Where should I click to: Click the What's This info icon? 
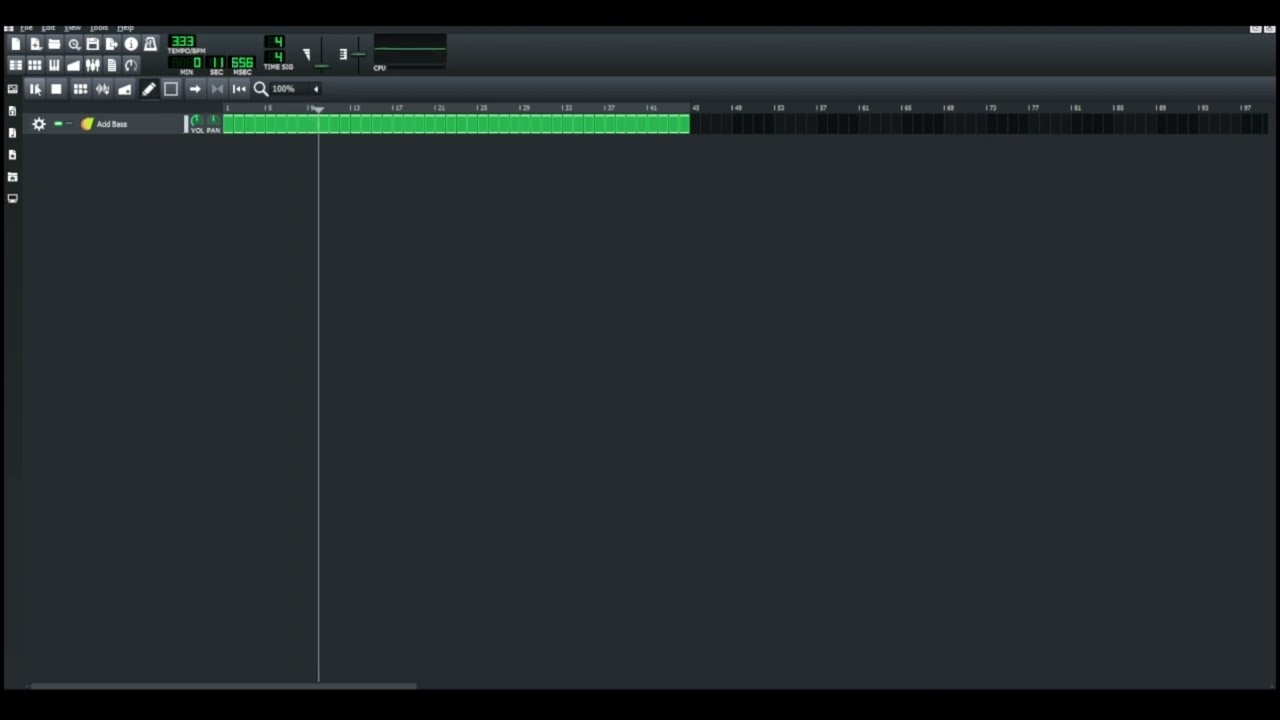[131, 44]
